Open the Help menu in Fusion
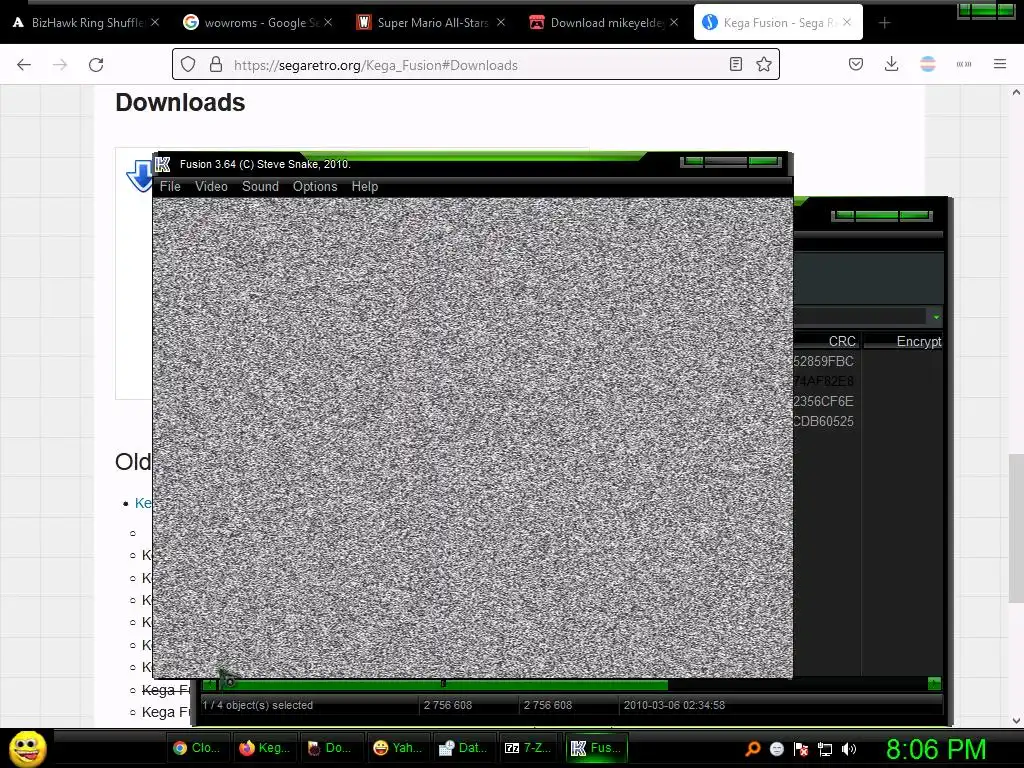1024x768 pixels. click(364, 187)
